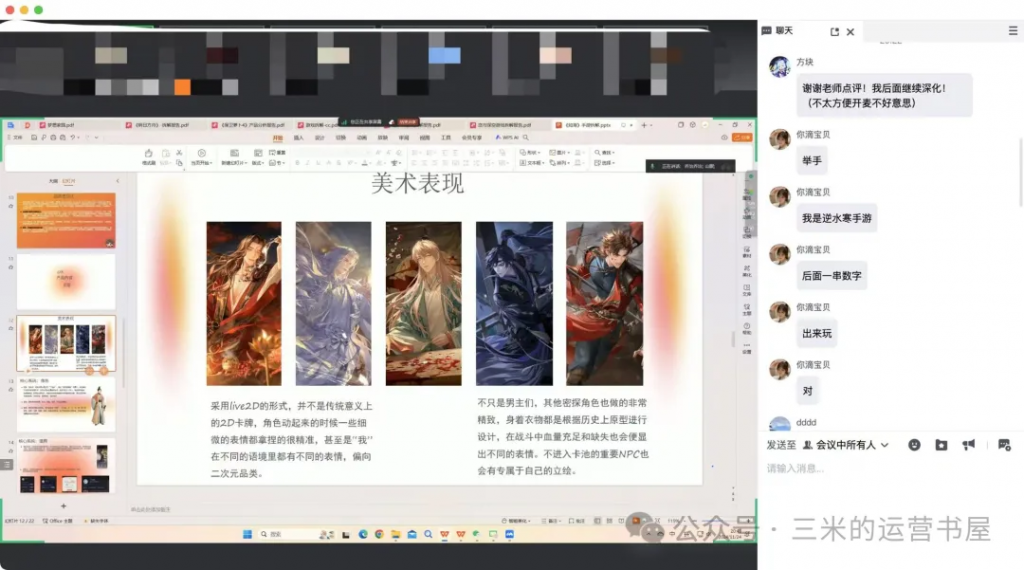
Task: Click the emoji icon in chat toolbar
Action: tap(914, 444)
